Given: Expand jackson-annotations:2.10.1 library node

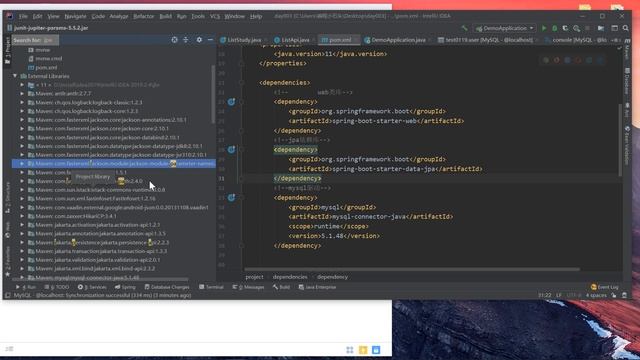Looking at the screenshot, I should [x=22, y=120].
